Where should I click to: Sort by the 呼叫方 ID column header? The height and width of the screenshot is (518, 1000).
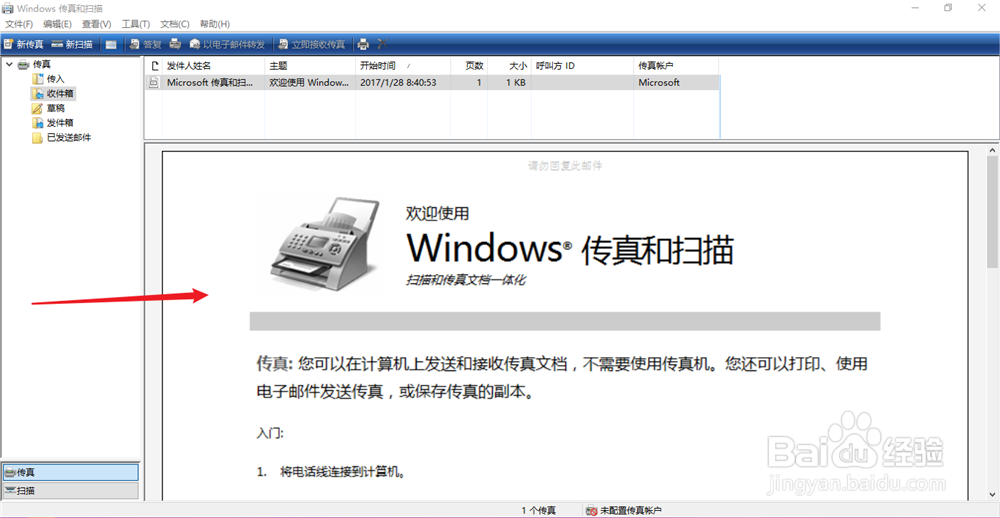pyautogui.click(x=582, y=66)
